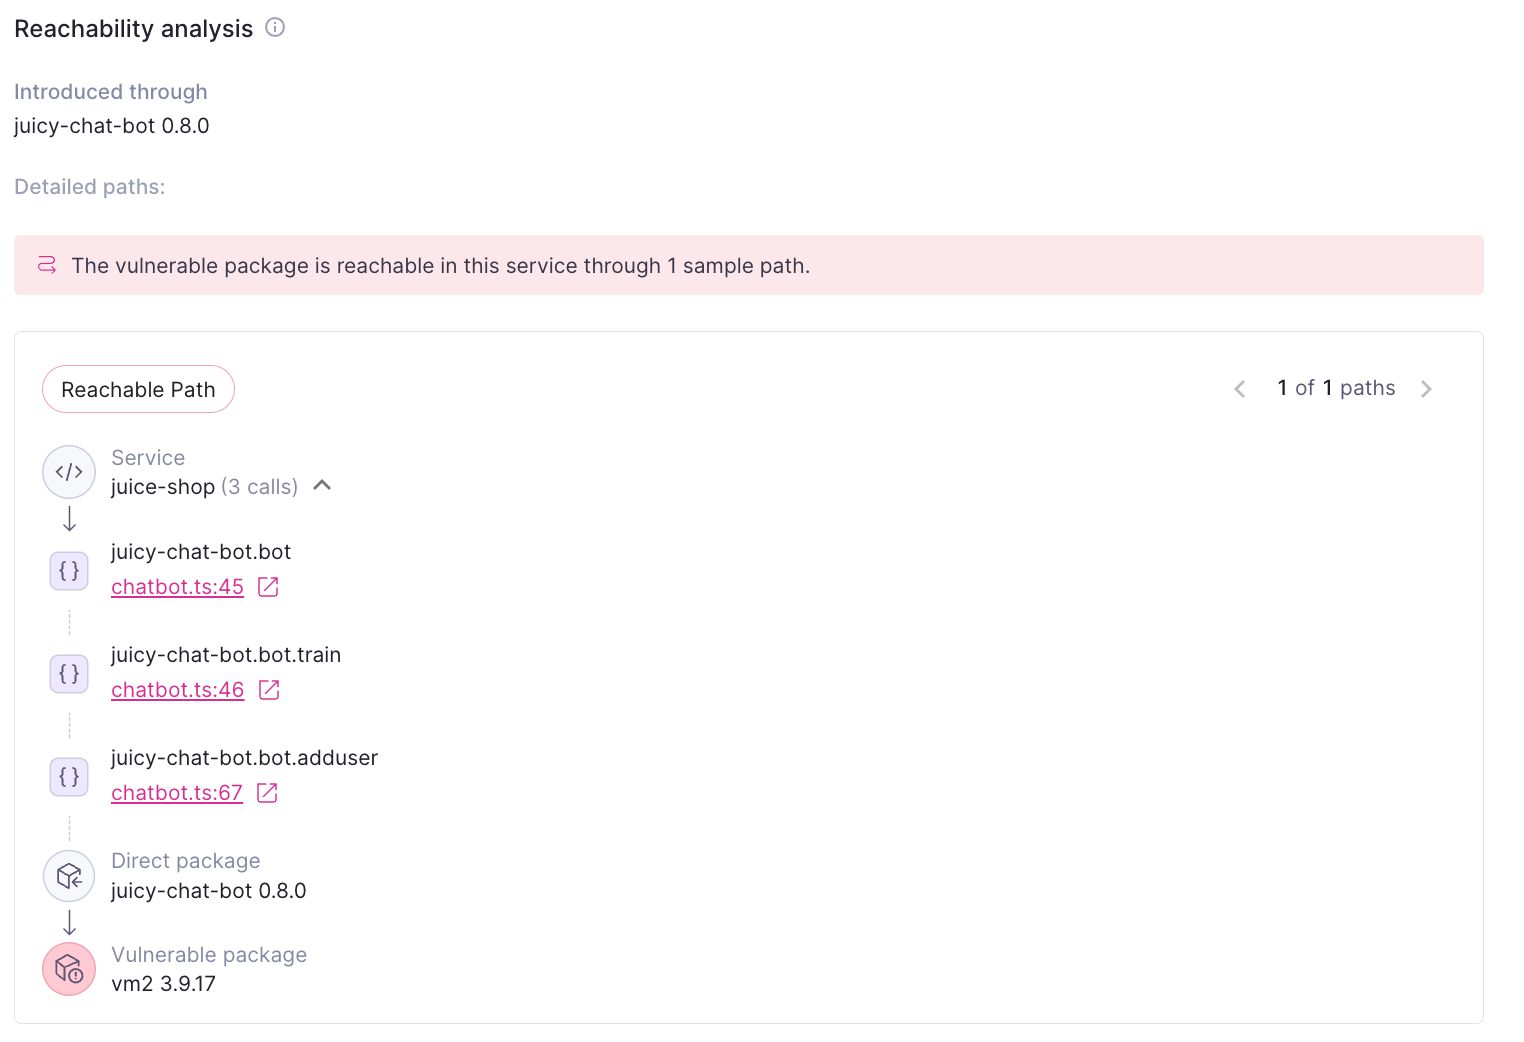
Task: Collapse the juice-shop calls chevron
Action: (322, 486)
